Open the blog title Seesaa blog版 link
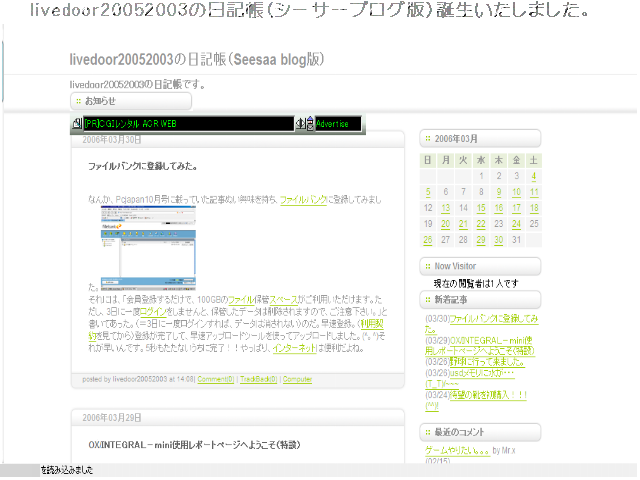Image resolution: width=640 pixels, height=480 pixels. click(x=197, y=60)
